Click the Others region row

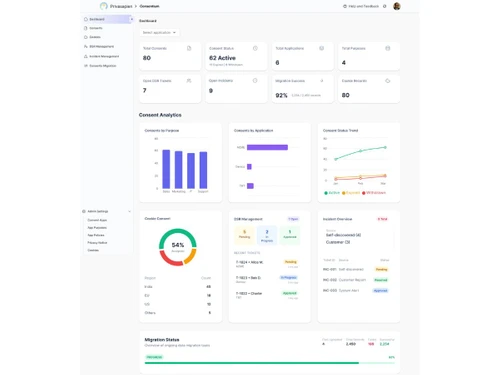[x=178, y=313]
